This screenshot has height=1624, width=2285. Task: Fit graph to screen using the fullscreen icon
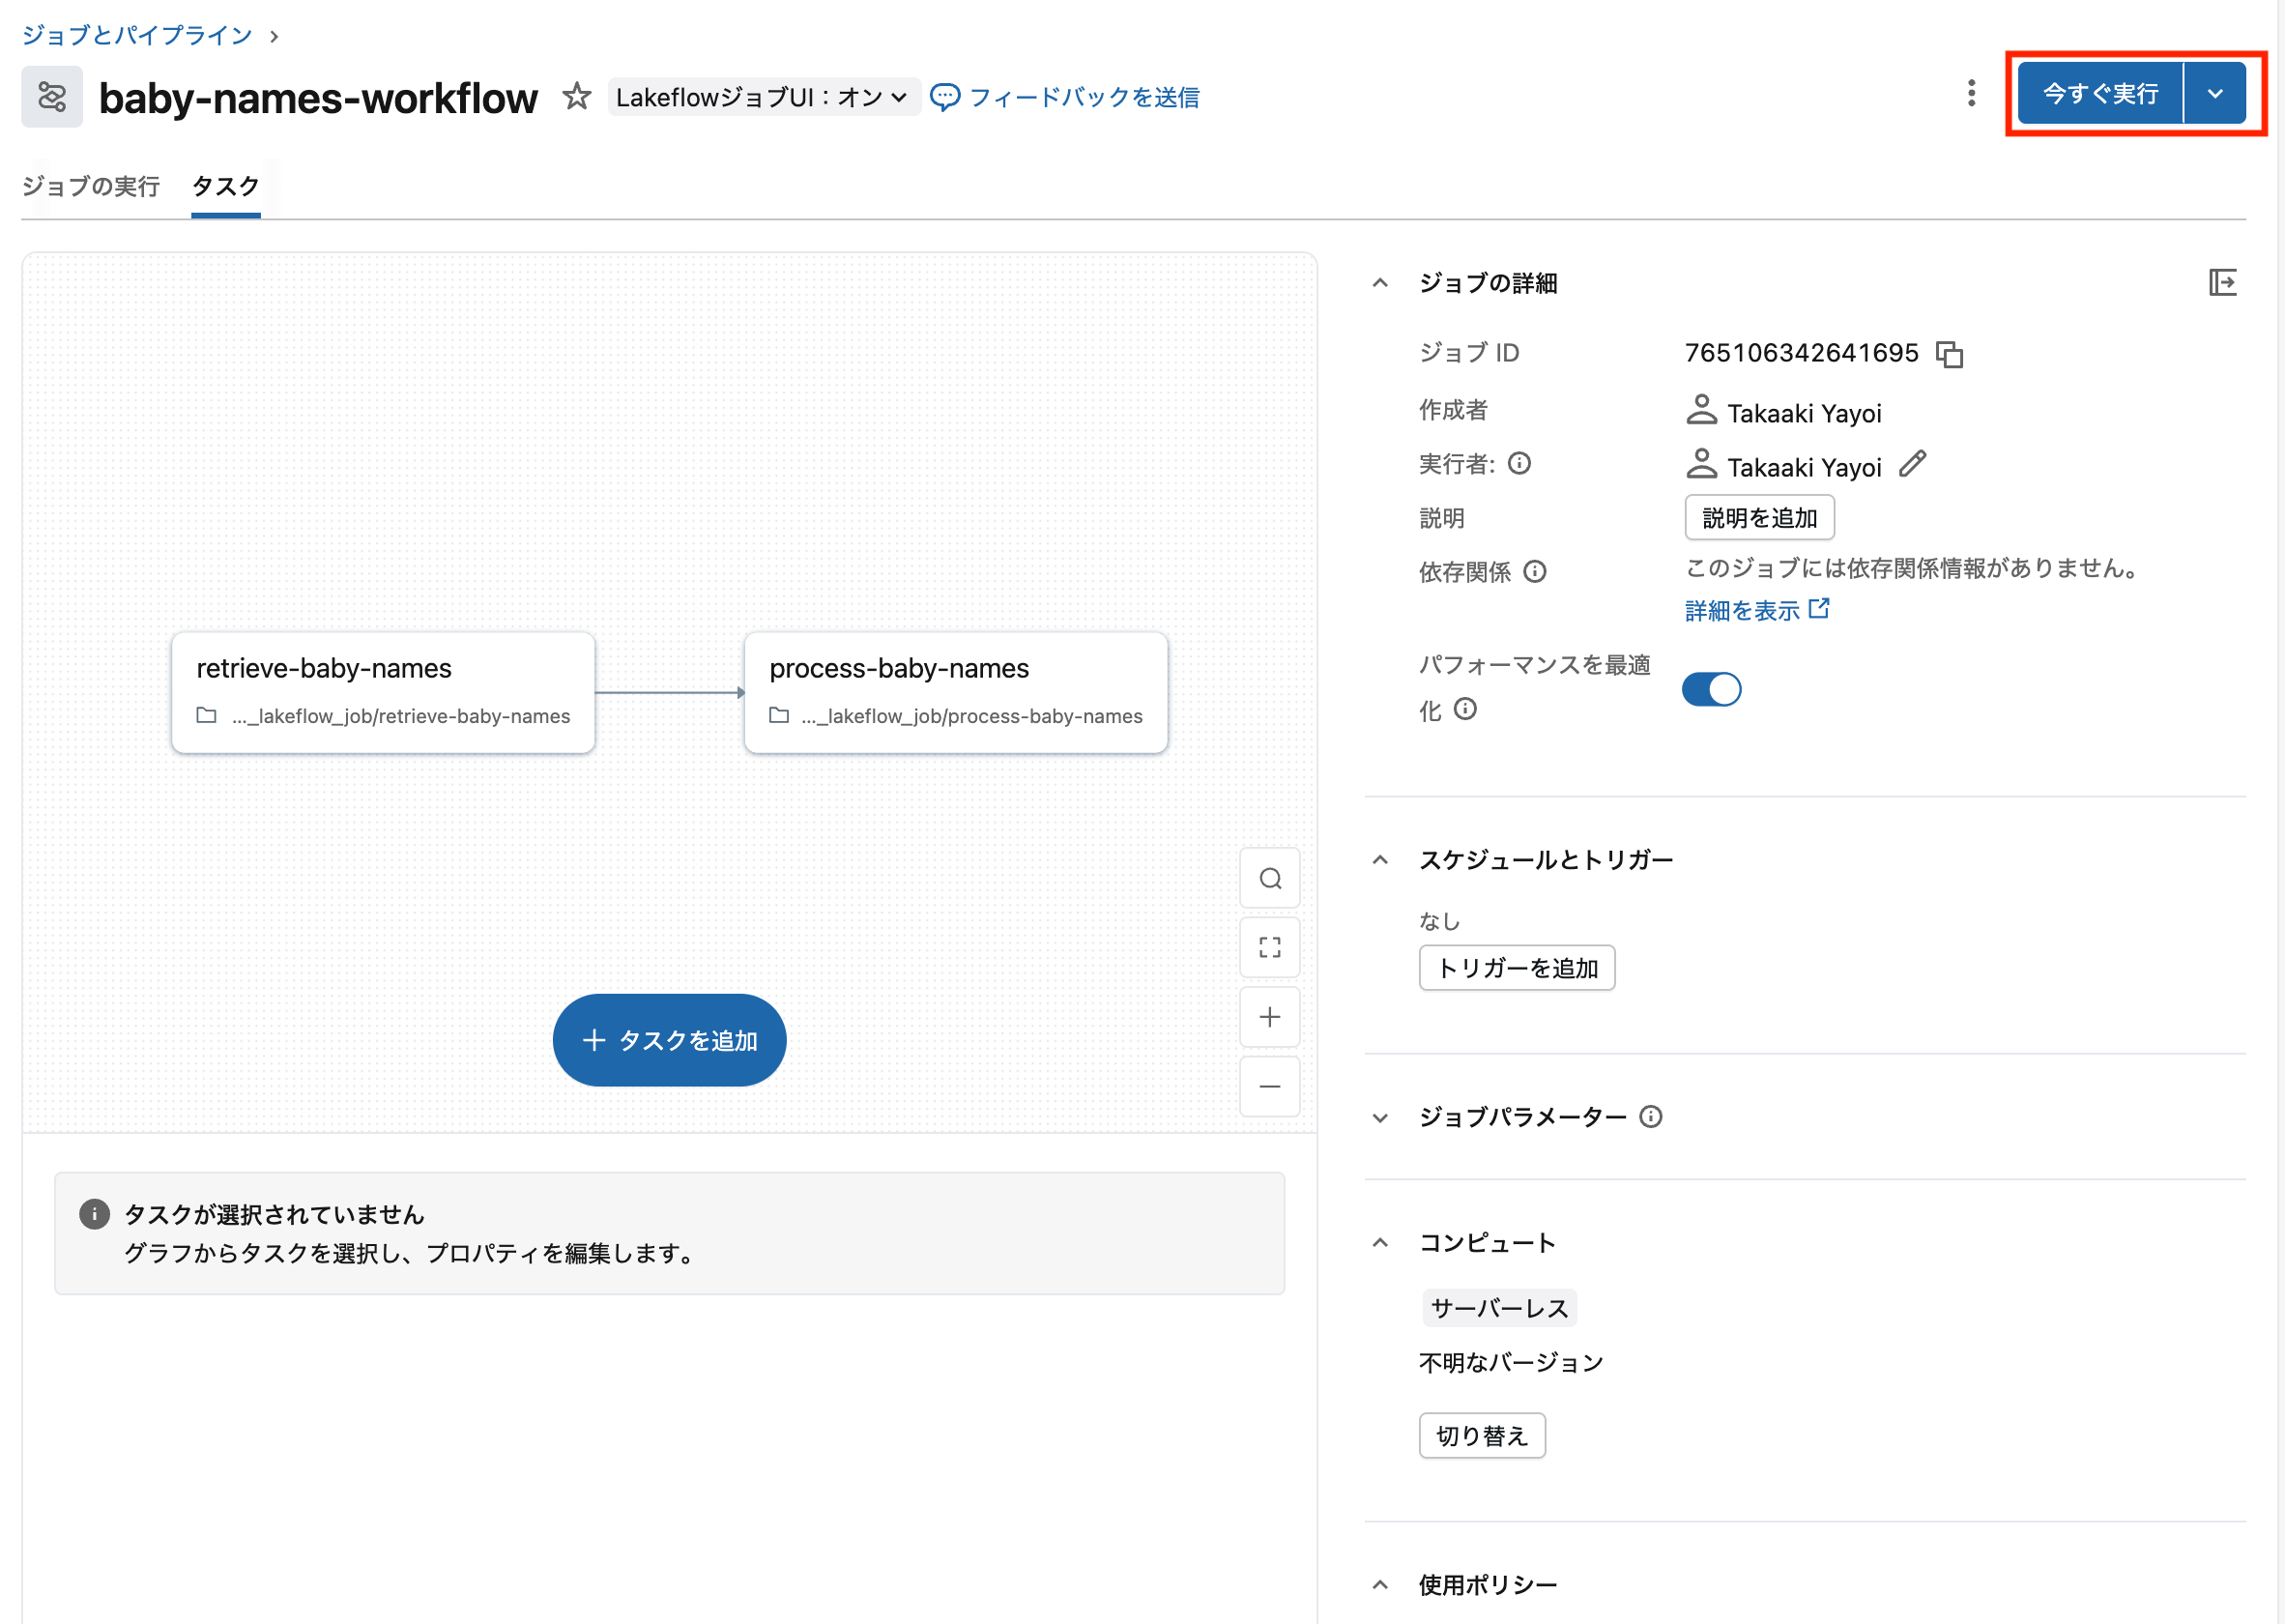click(1269, 947)
